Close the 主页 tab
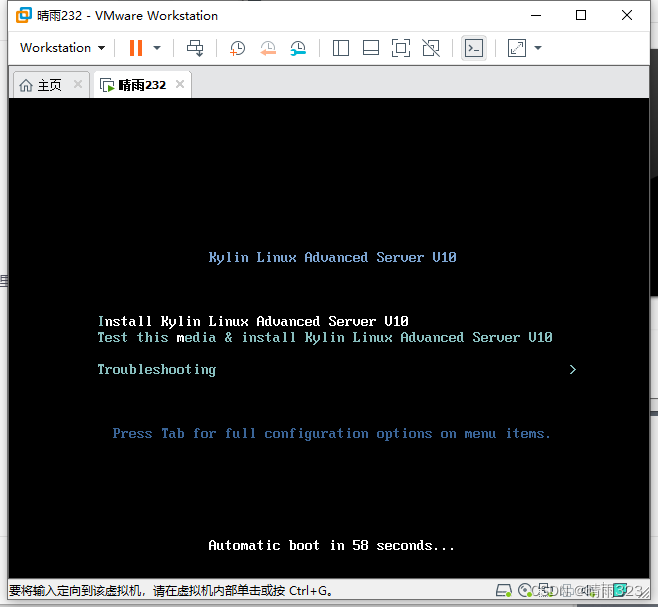 tap(78, 84)
